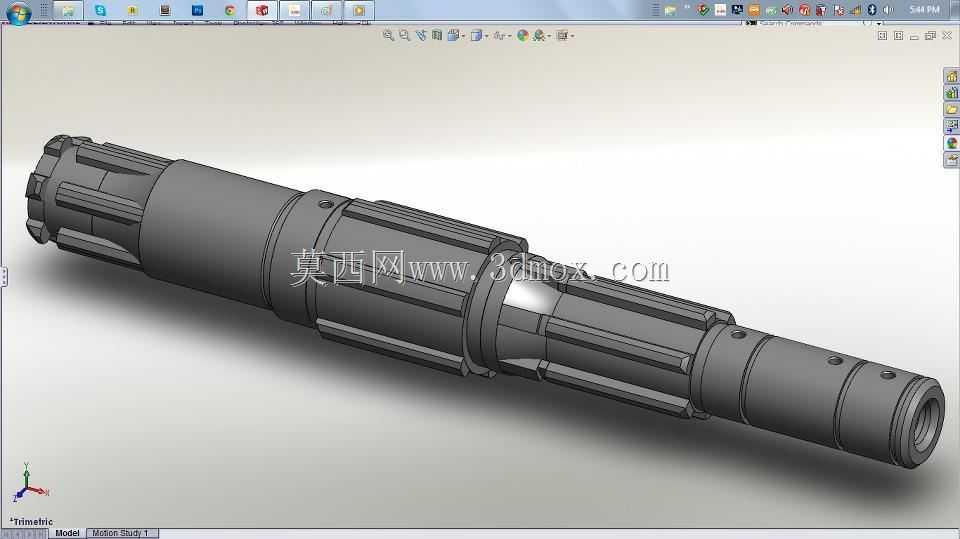Open Skype from the taskbar
Screen dimensions: 960x539
click(100, 10)
